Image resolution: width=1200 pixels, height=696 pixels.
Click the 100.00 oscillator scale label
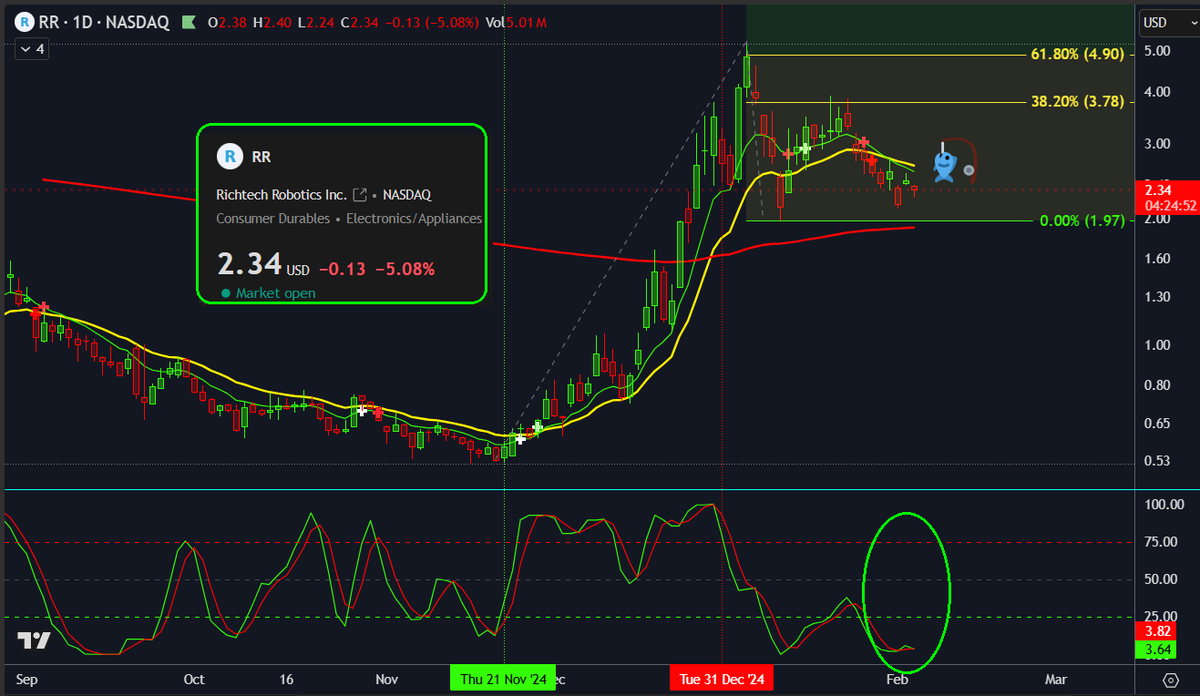1164,505
